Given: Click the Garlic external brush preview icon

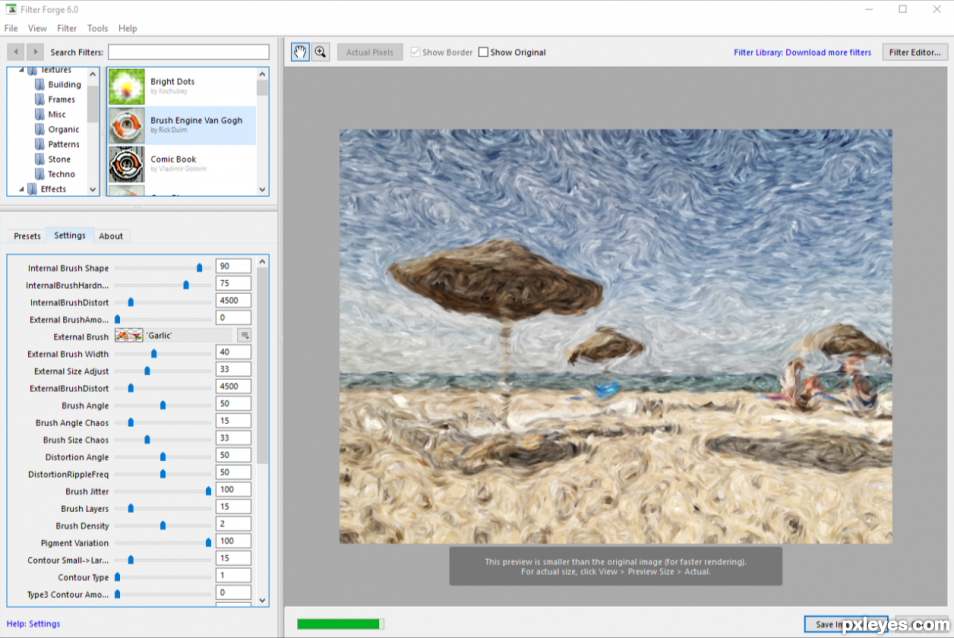Looking at the screenshot, I should point(128,336).
